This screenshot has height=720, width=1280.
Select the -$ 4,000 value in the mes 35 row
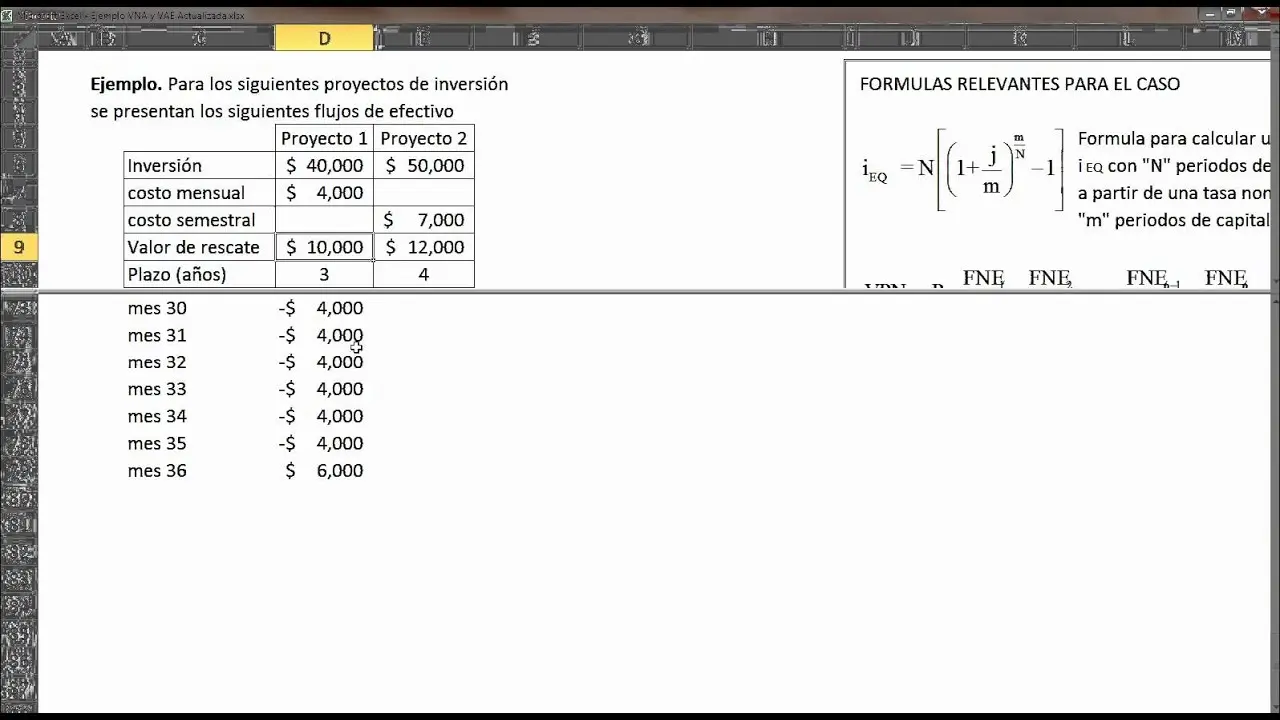pyautogui.click(x=321, y=443)
